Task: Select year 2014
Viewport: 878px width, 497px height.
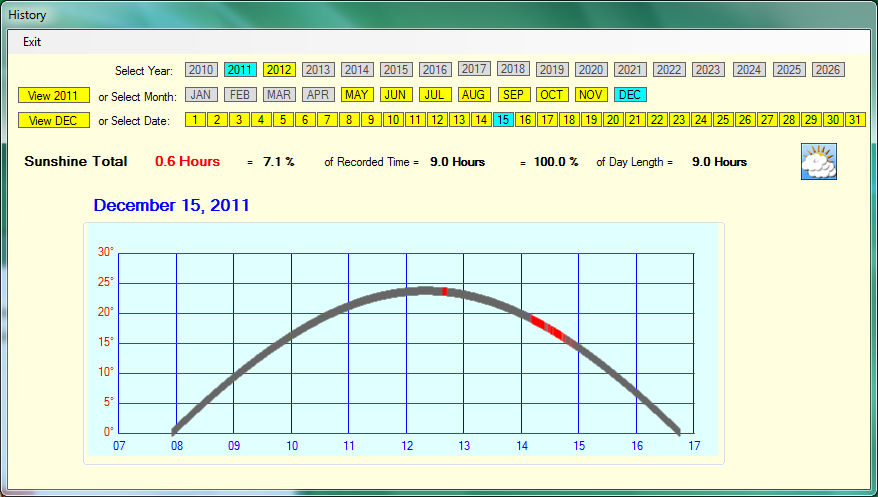Action: (x=357, y=69)
